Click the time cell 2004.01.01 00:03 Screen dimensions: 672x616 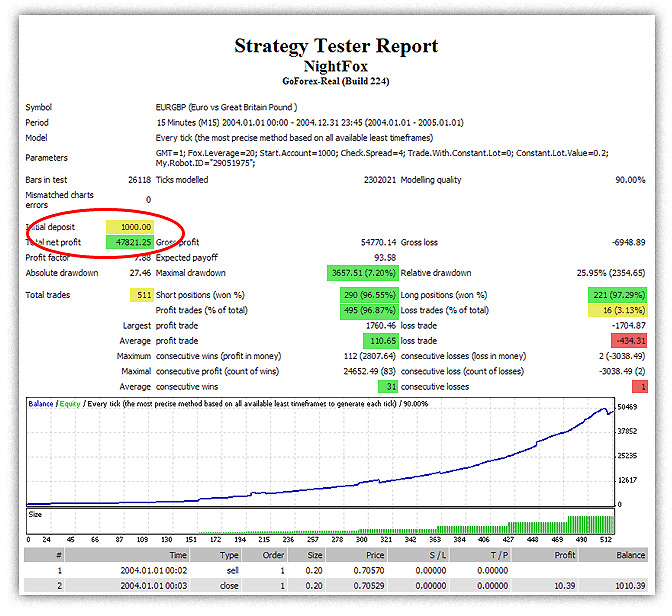(154, 586)
